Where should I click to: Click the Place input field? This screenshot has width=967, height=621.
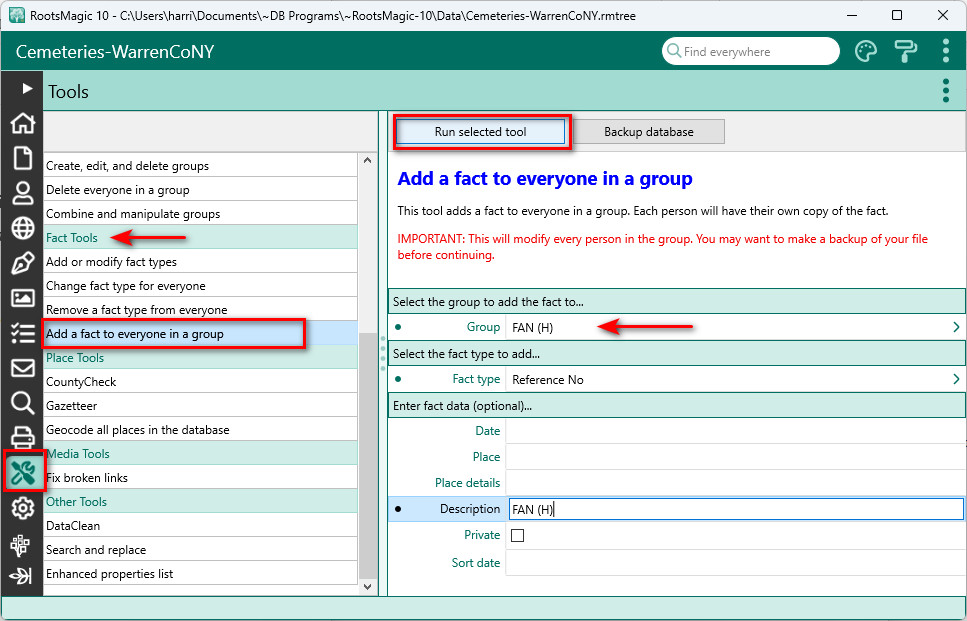(x=736, y=457)
